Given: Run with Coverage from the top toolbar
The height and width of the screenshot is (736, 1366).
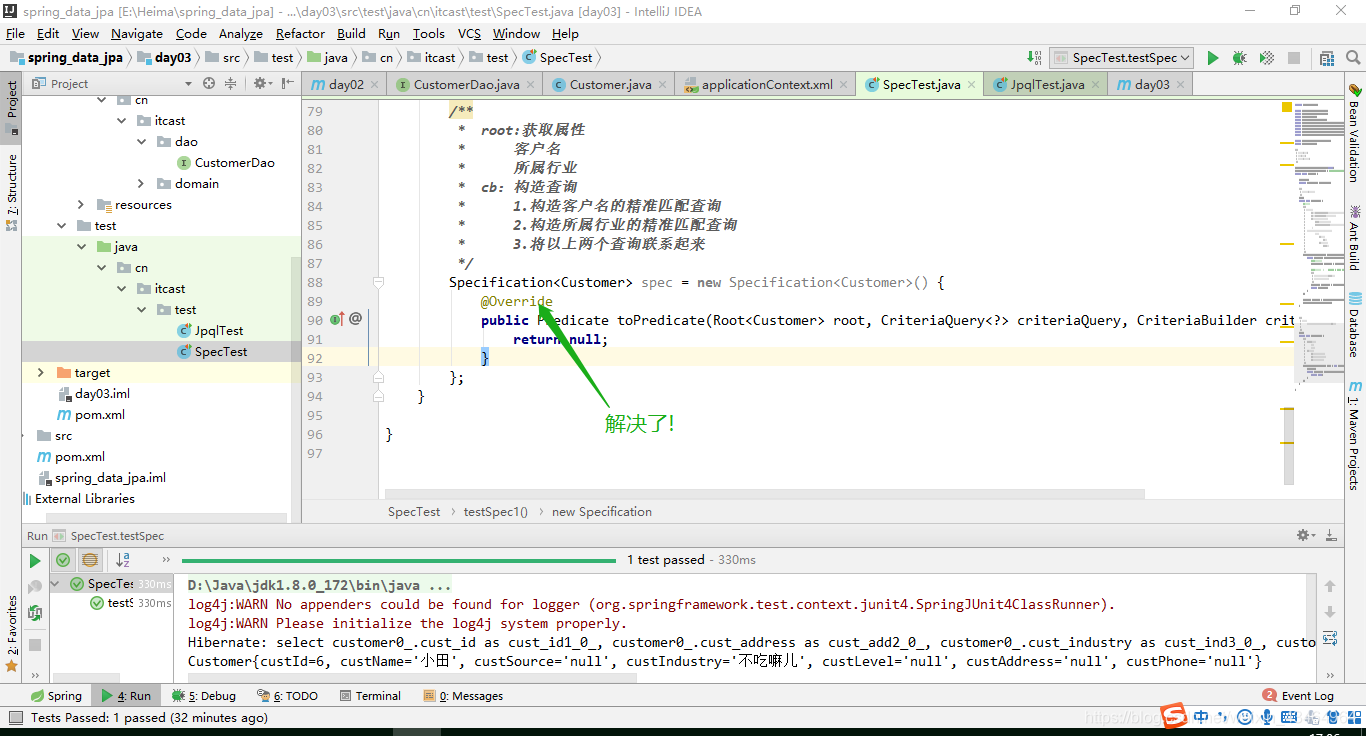Looking at the screenshot, I should 1267,58.
